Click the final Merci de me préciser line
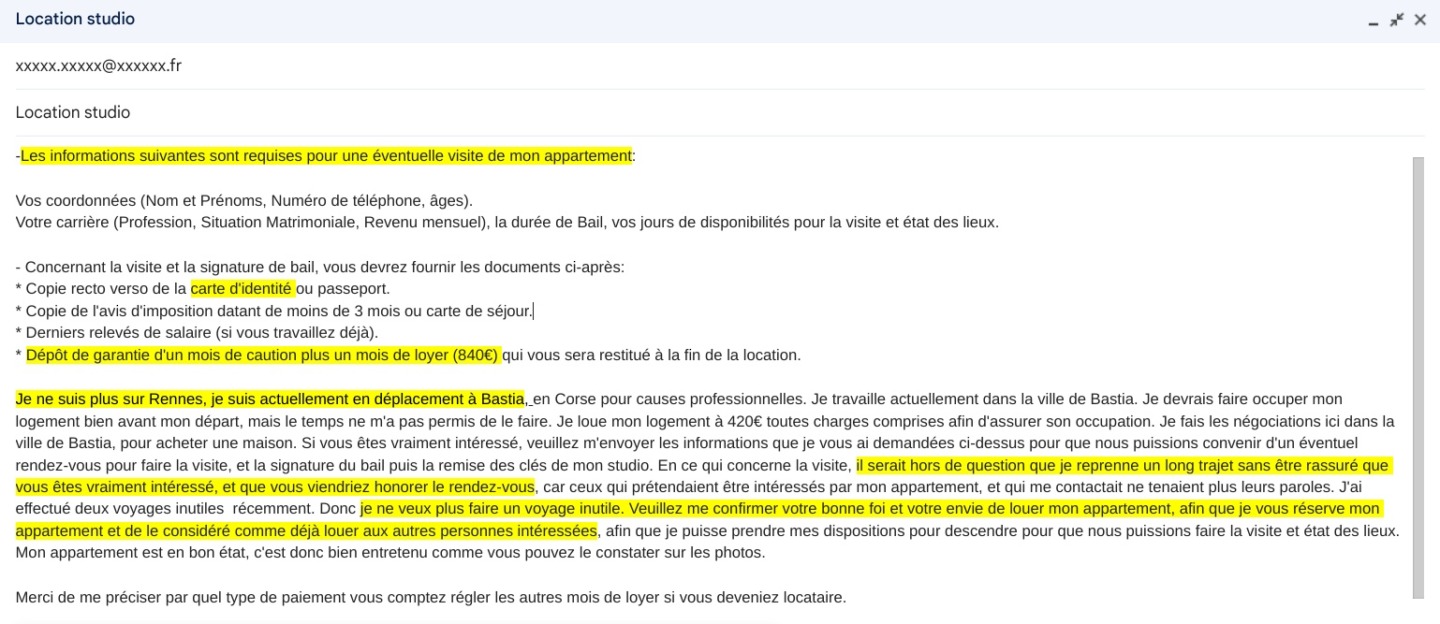This screenshot has height=624, width=1440. click(x=428, y=596)
